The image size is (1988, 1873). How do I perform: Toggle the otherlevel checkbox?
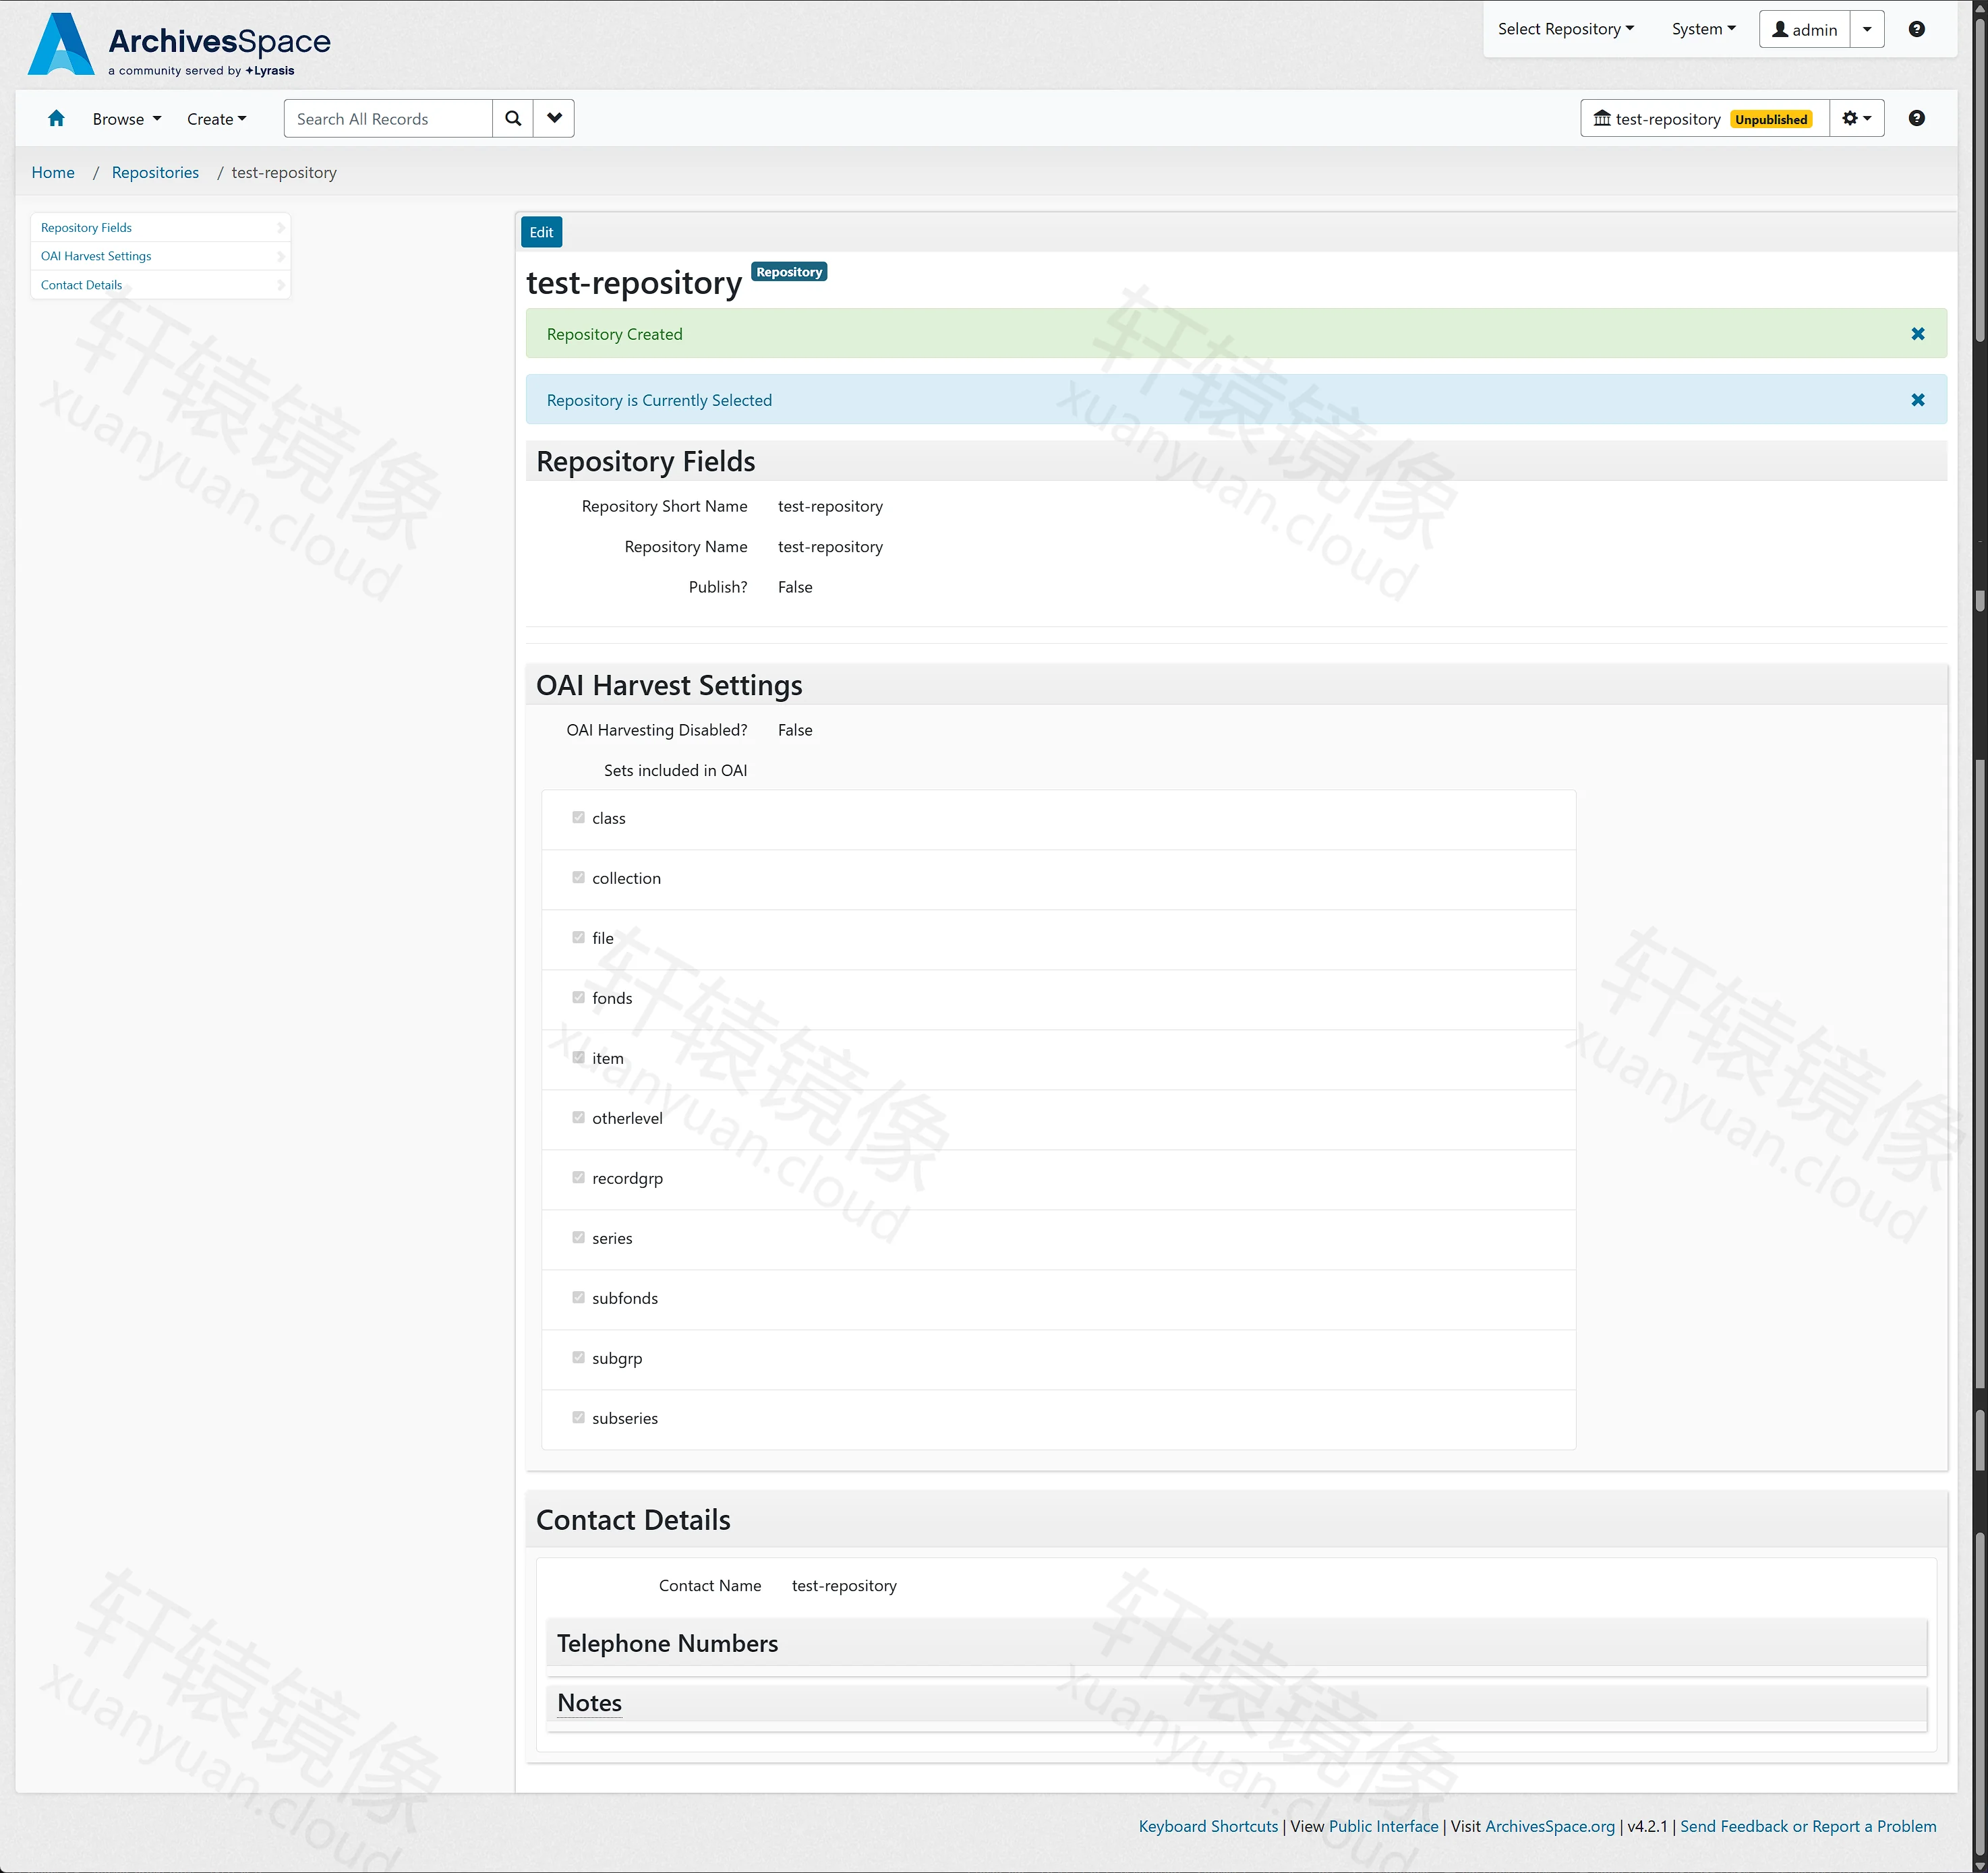578,1118
